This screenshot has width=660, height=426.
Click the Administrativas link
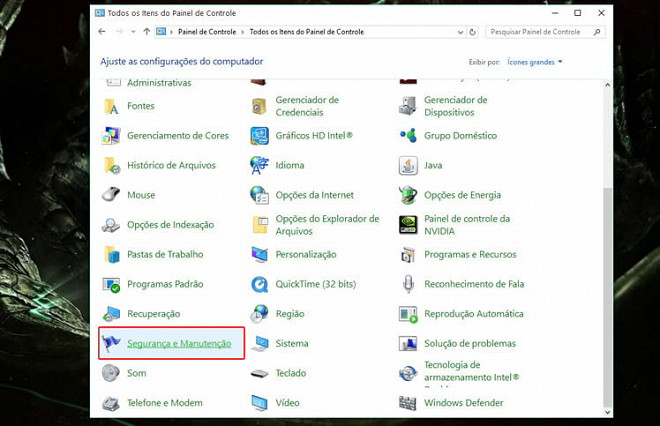coord(160,83)
